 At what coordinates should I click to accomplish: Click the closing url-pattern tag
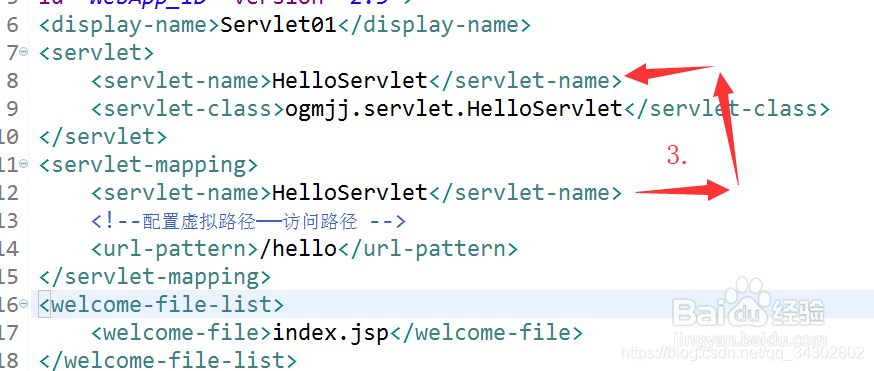pos(428,248)
